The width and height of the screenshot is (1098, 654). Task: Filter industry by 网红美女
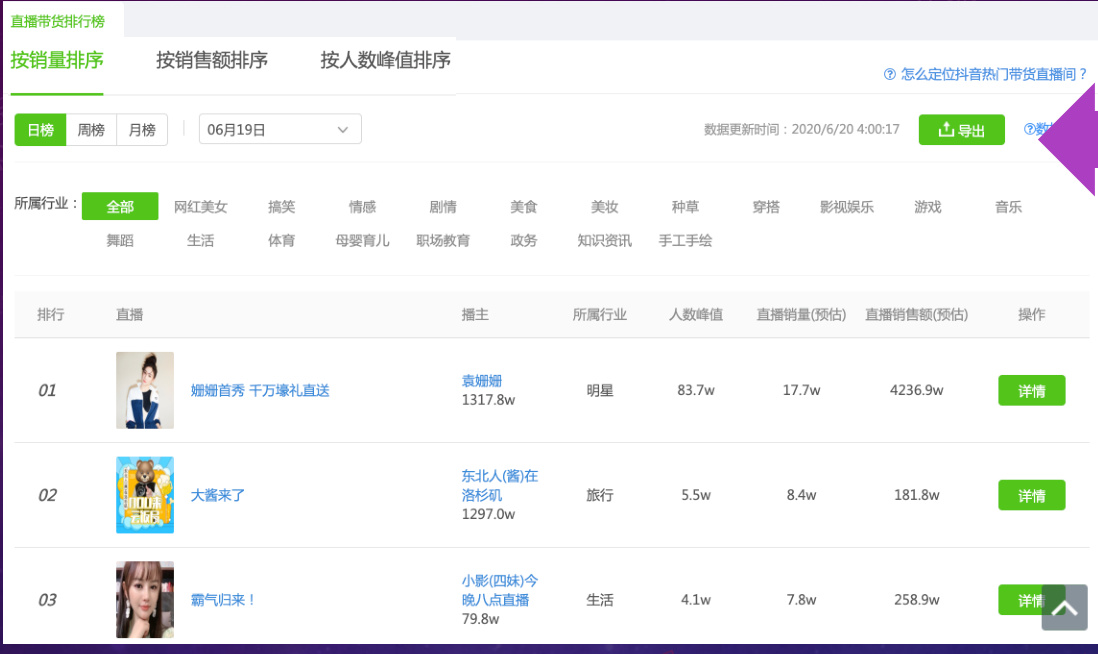[200, 207]
